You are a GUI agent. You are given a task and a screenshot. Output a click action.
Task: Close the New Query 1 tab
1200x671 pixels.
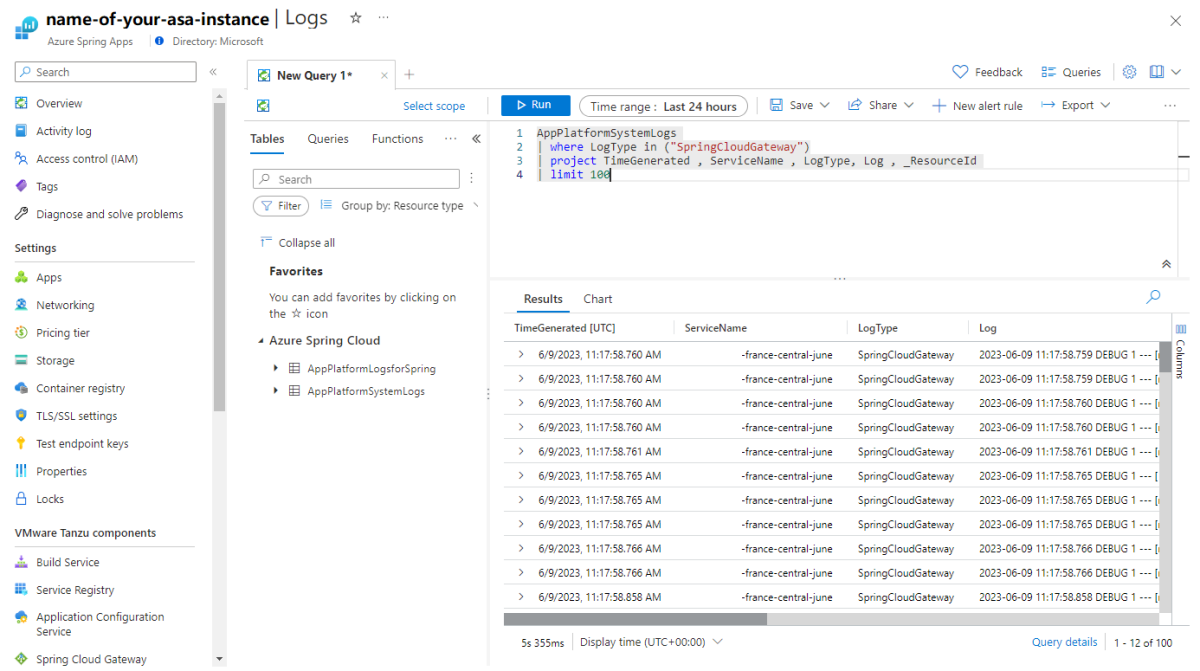point(385,75)
